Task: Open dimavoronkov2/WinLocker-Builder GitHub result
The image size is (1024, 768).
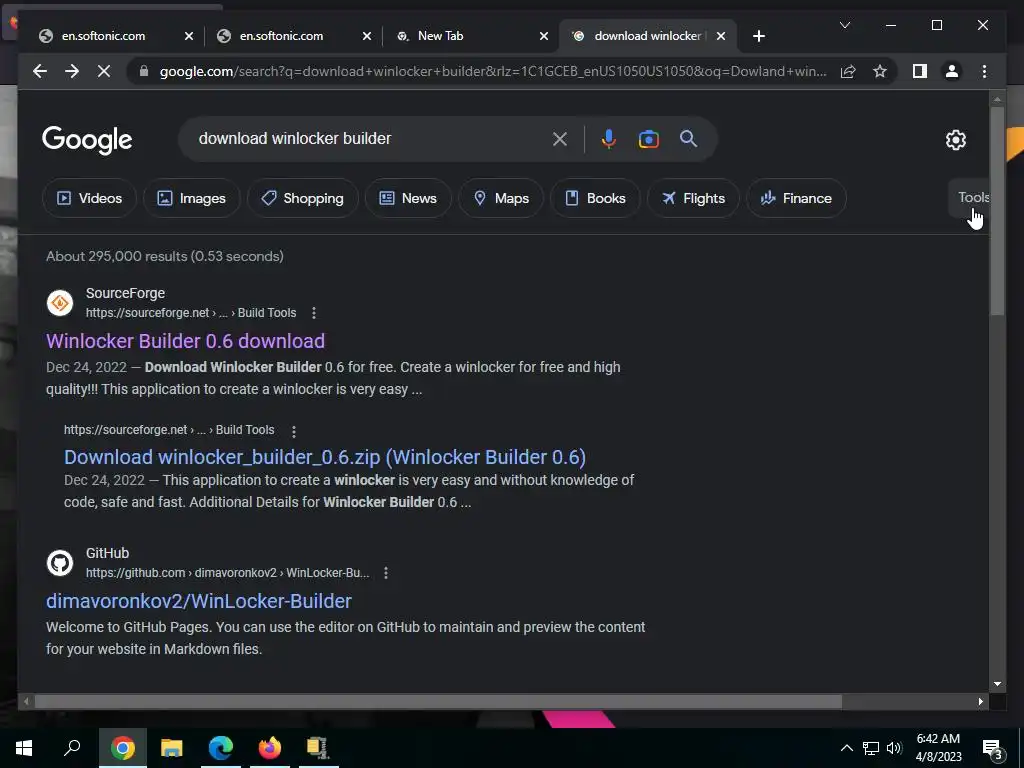Action: tap(199, 601)
